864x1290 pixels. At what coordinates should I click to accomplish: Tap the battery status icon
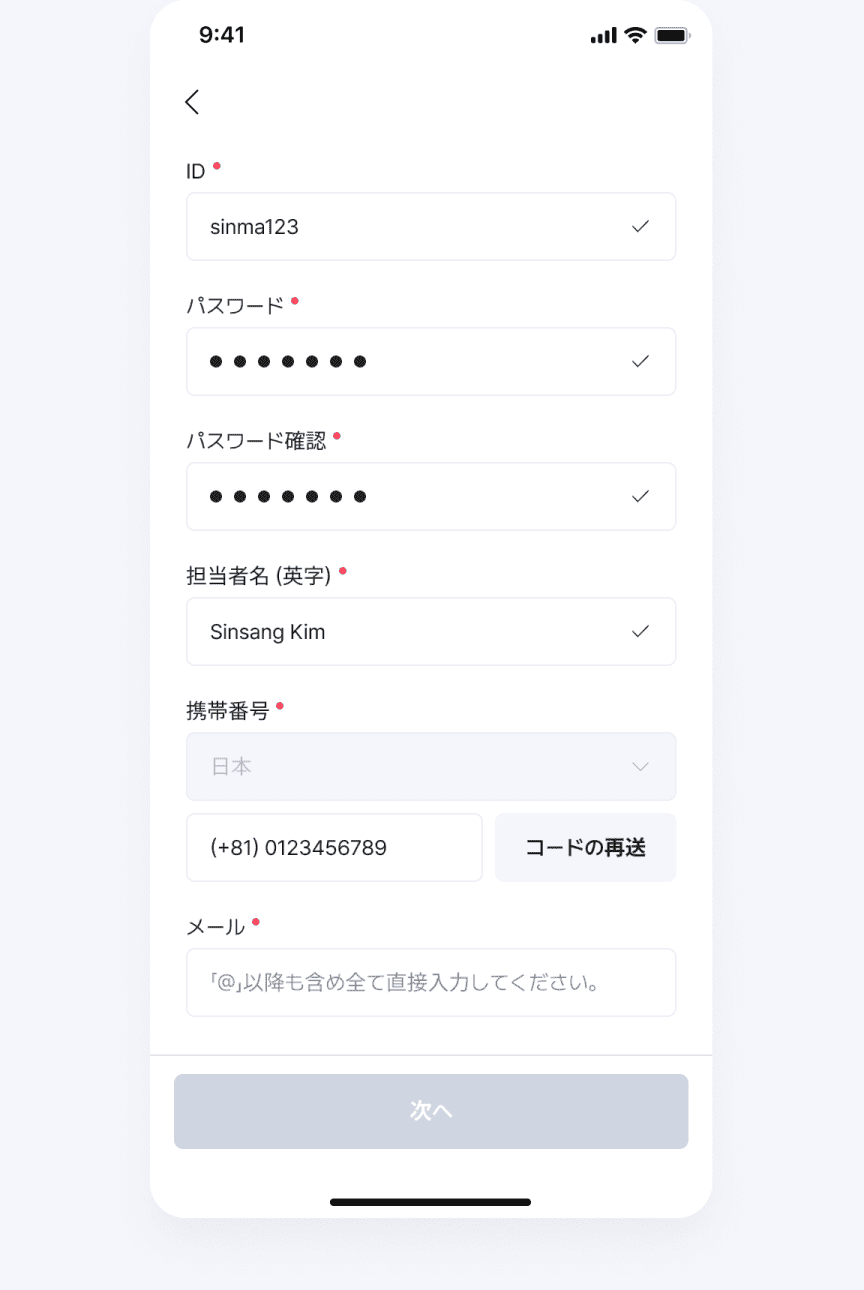click(x=672, y=35)
